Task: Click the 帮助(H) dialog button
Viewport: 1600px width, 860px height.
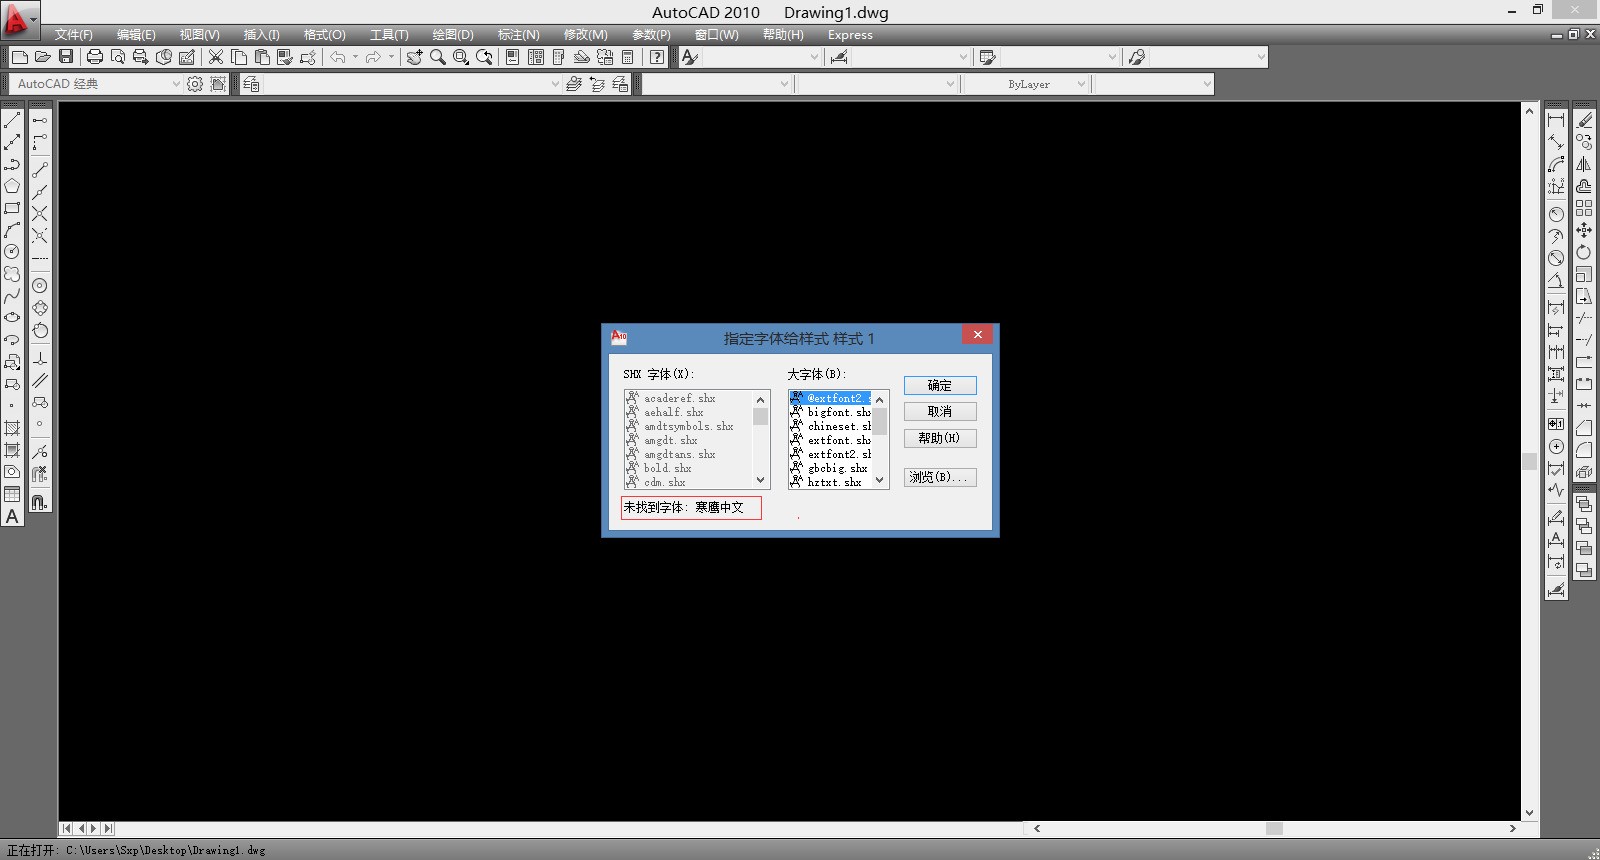Action: coord(940,438)
